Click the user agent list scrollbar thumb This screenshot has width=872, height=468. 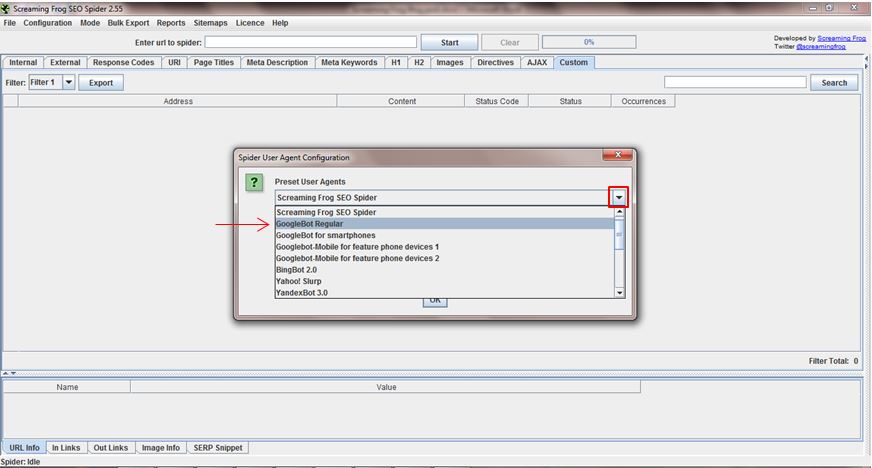pos(620,233)
